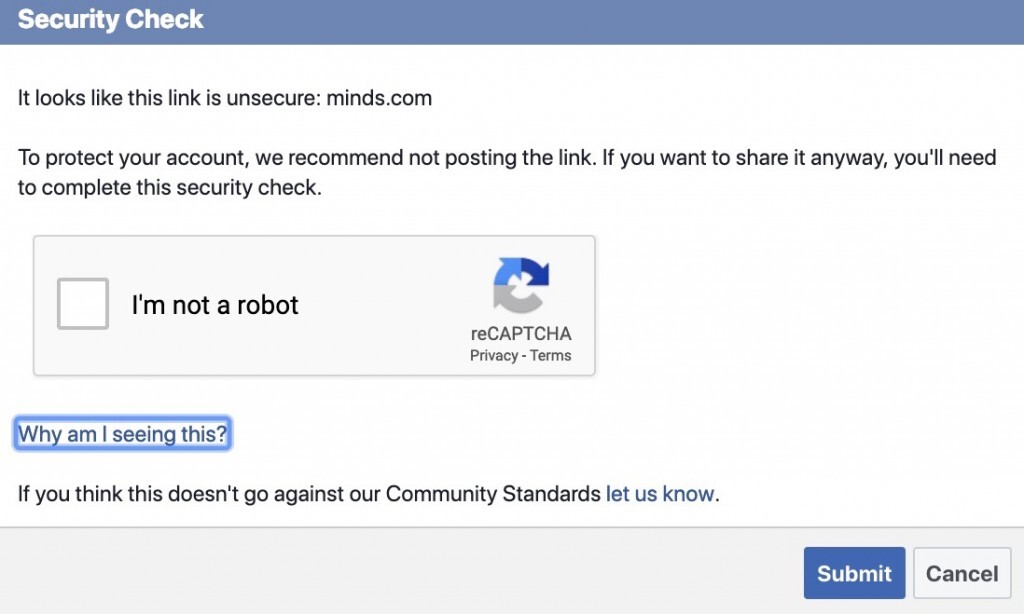Dismiss the dialog with Cancel
This screenshot has width=1024, height=614.
[961, 574]
